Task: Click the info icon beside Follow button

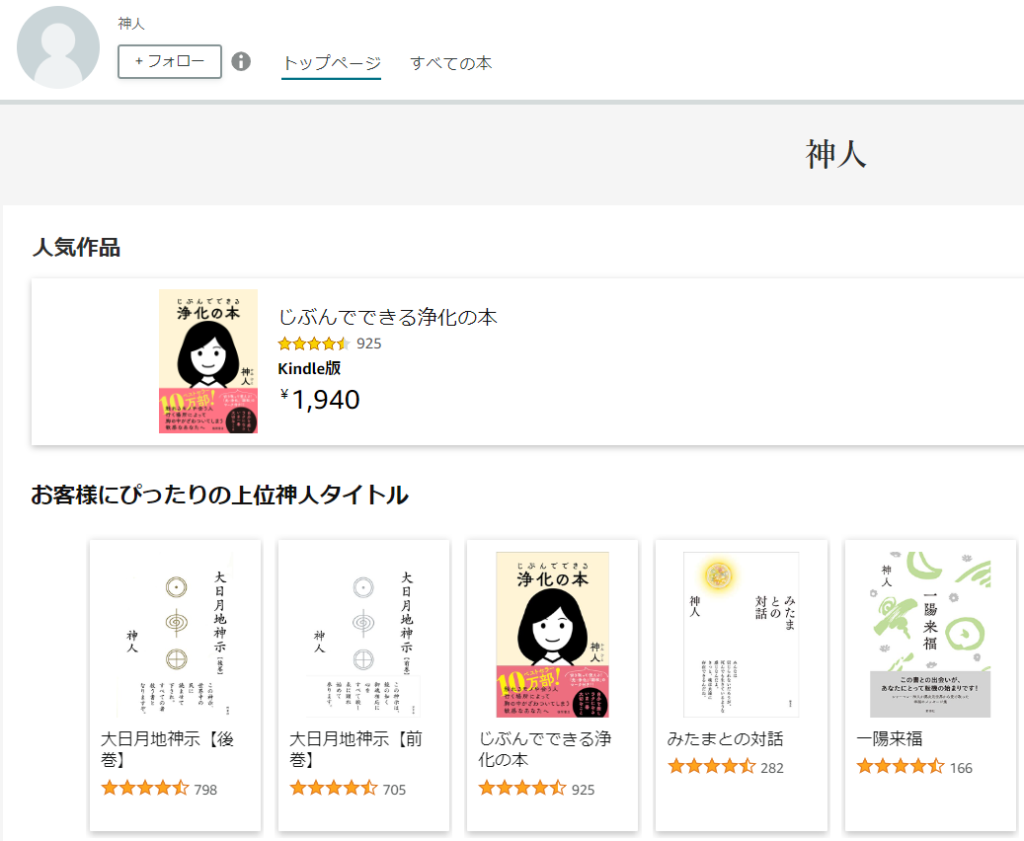Action: coord(241,62)
